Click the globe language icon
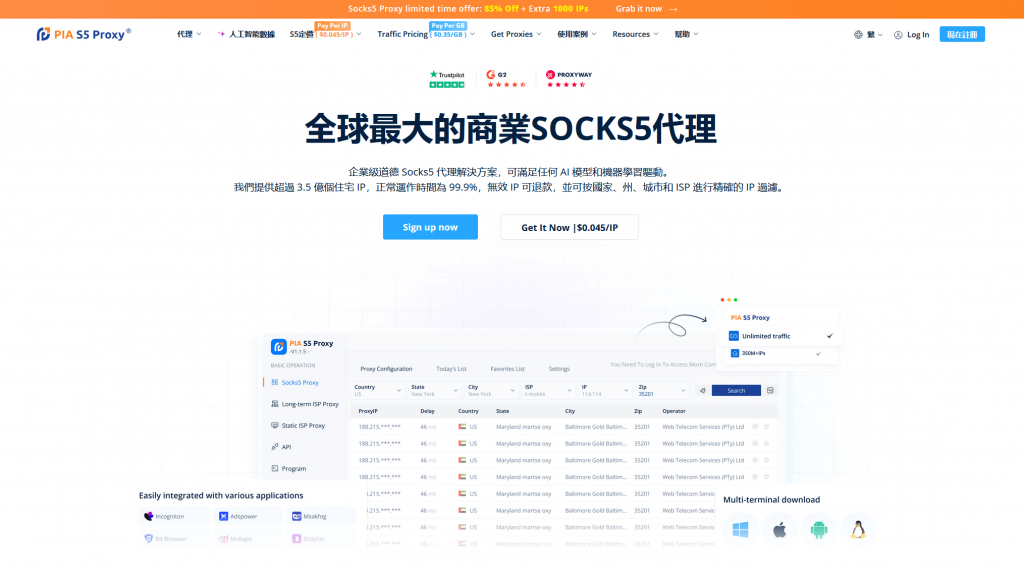Viewport: 1024px width, 578px height. coord(858,35)
